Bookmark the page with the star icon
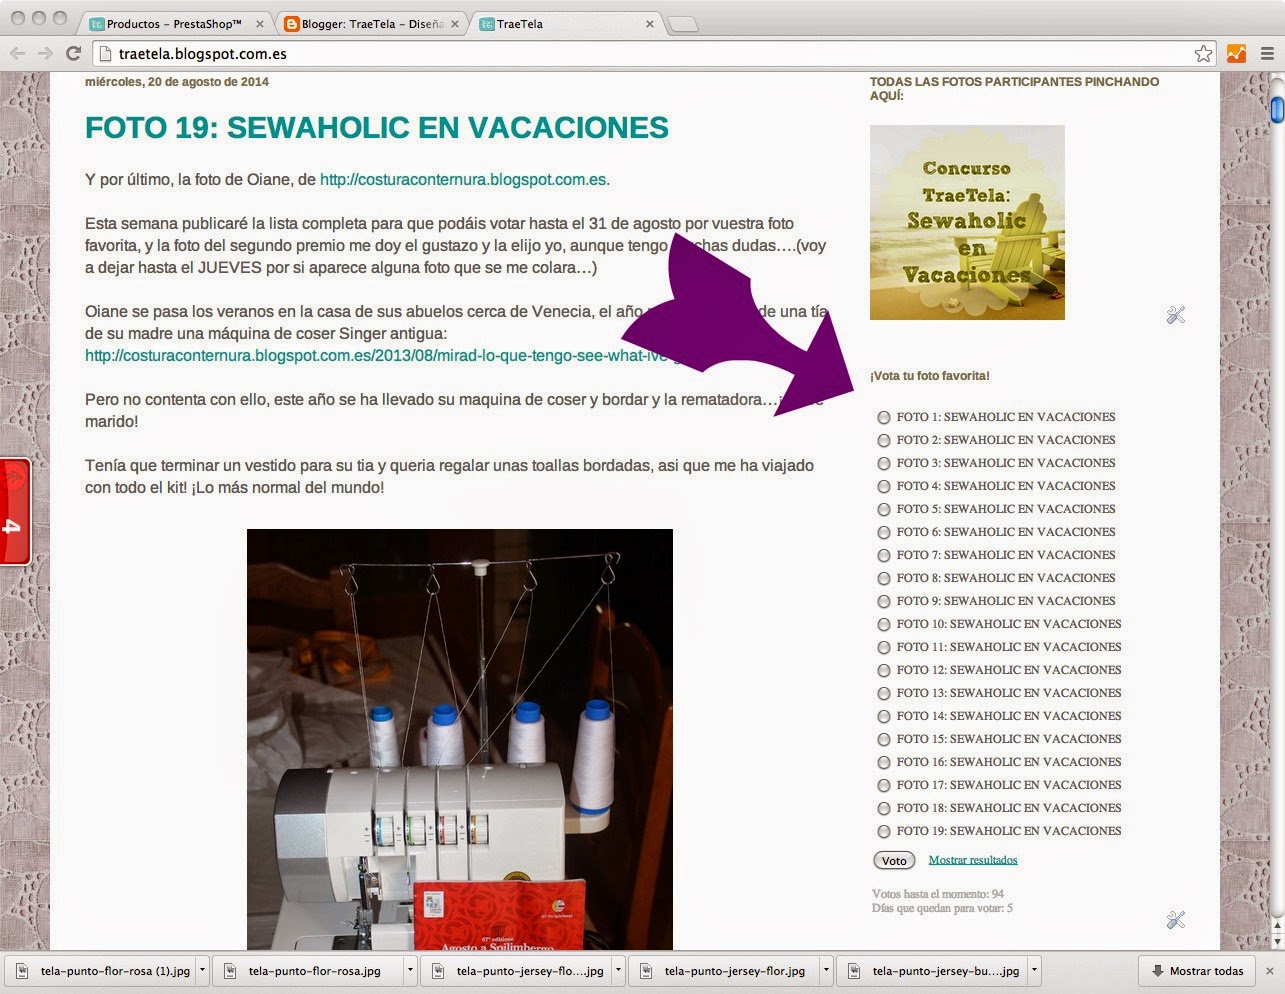The width and height of the screenshot is (1285, 994). (1203, 54)
